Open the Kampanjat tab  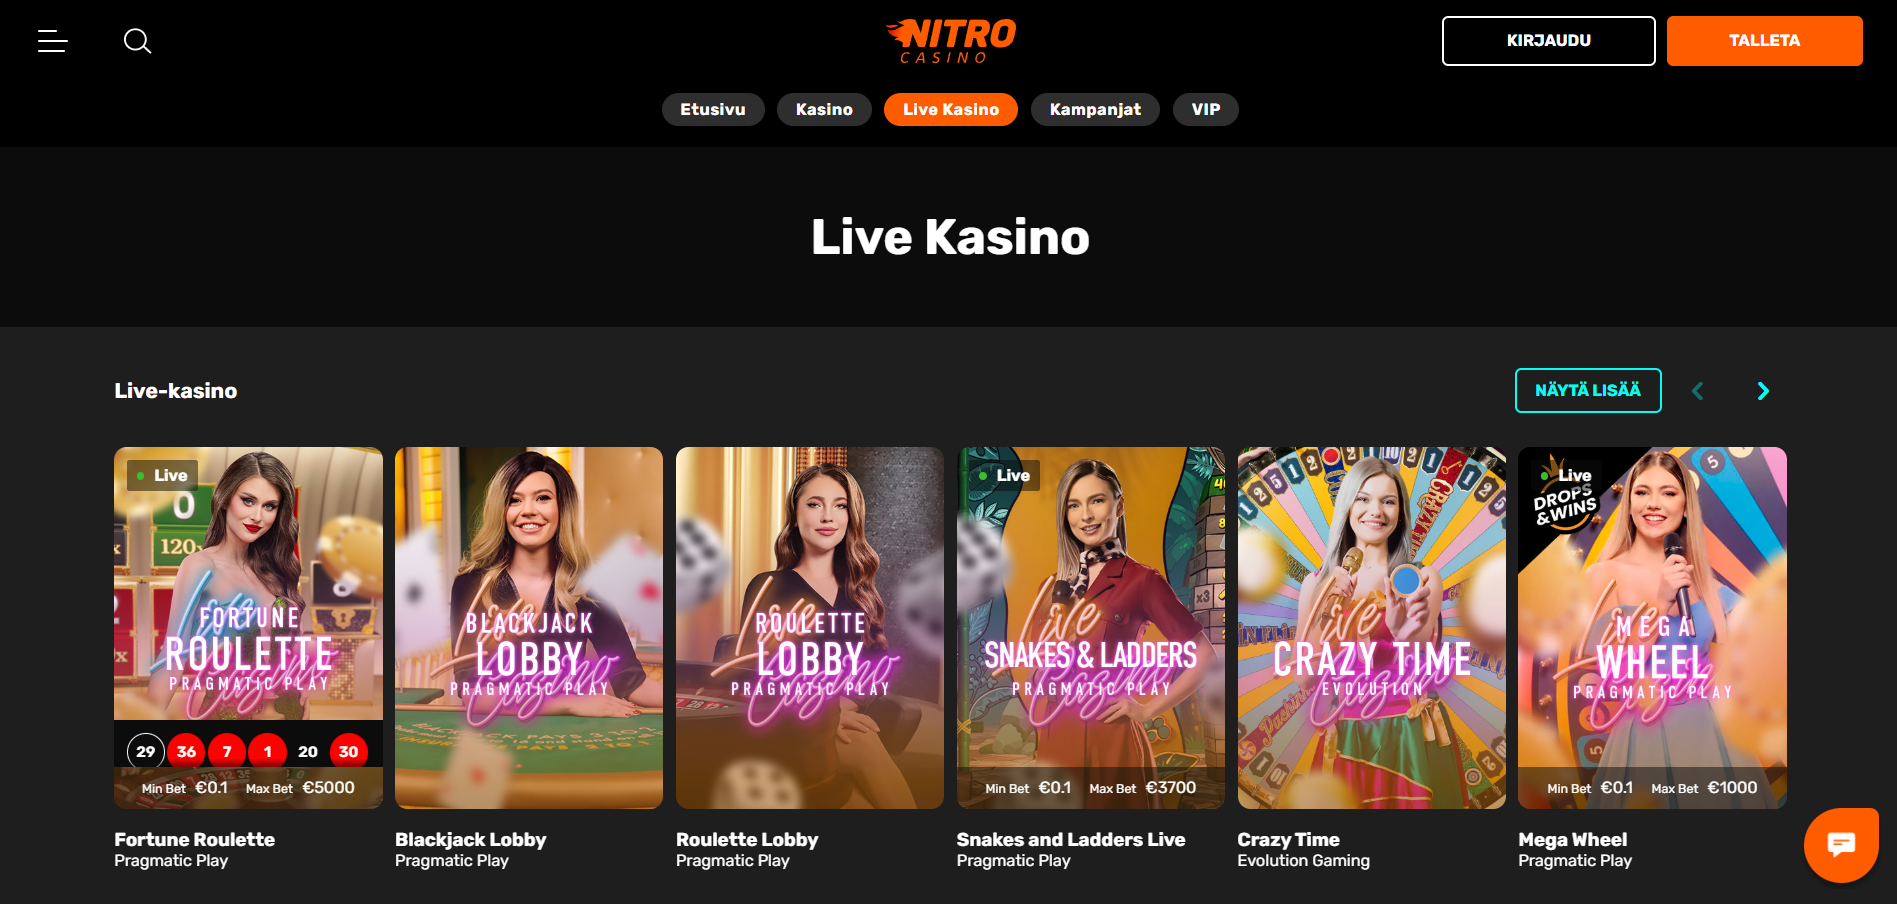pos(1095,110)
